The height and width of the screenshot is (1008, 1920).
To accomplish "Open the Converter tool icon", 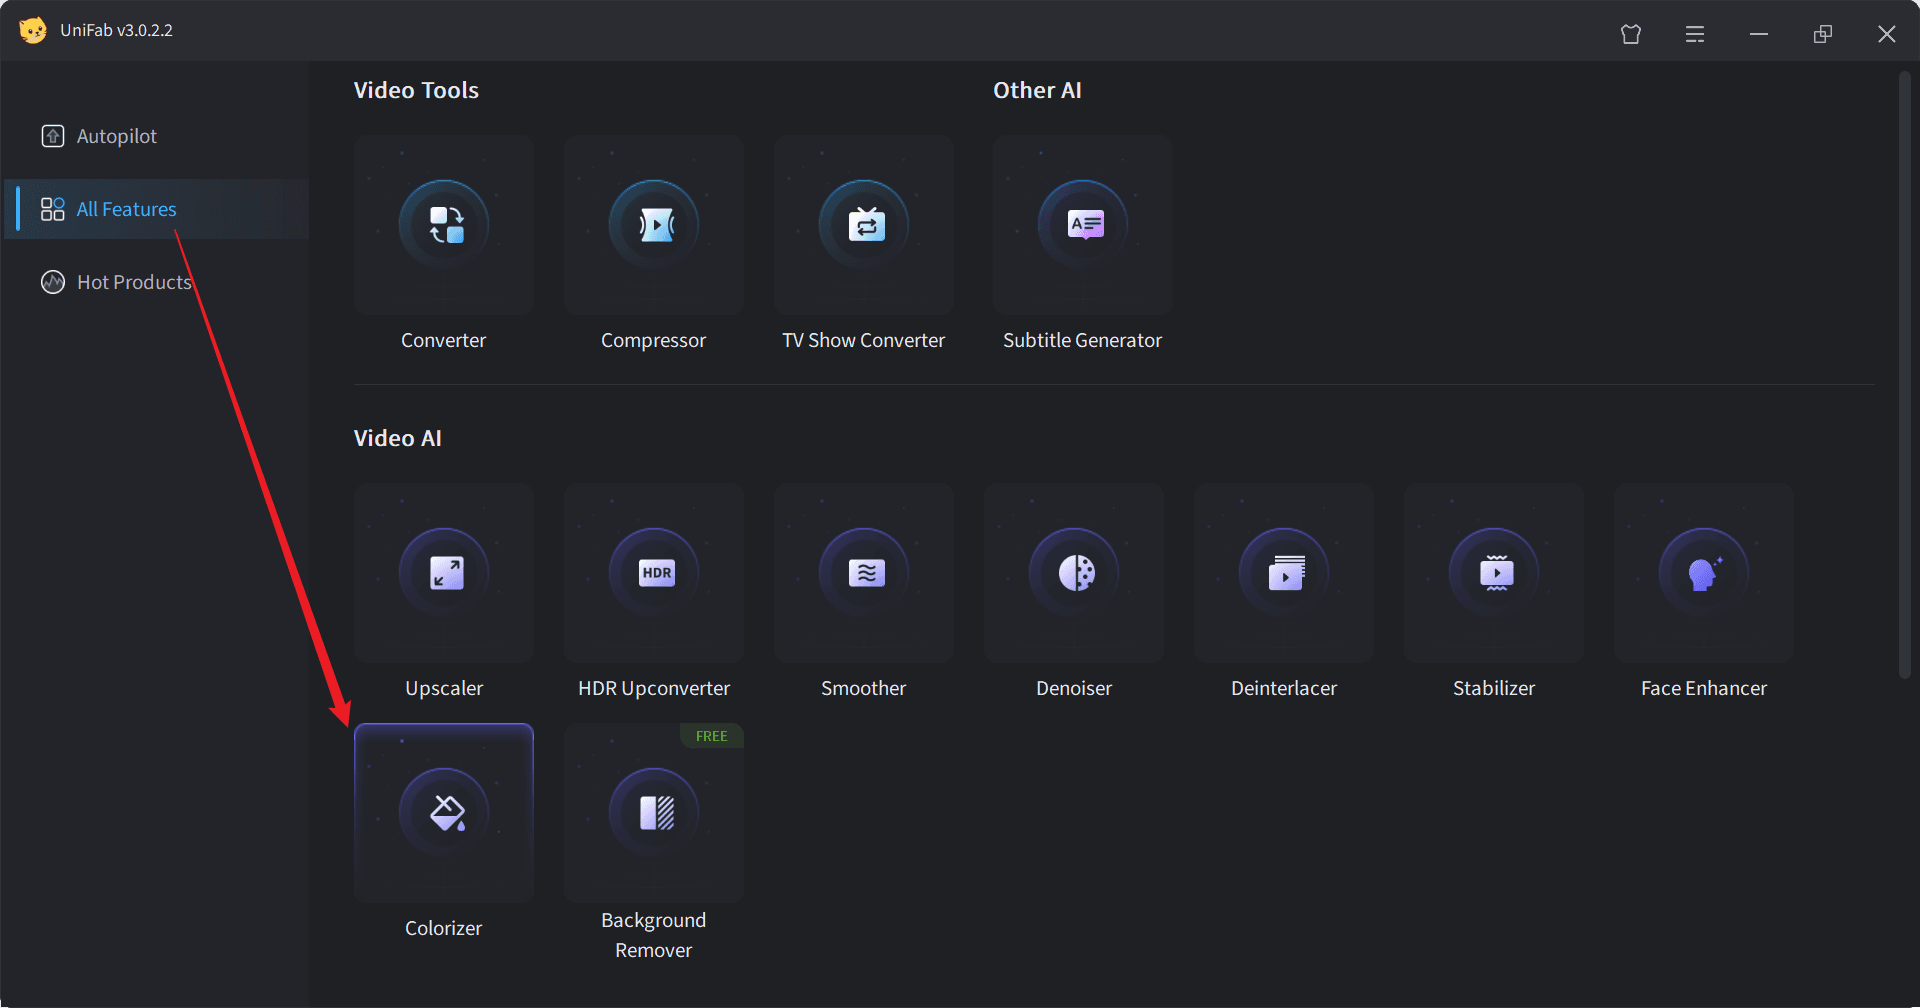I will point(444,225).
